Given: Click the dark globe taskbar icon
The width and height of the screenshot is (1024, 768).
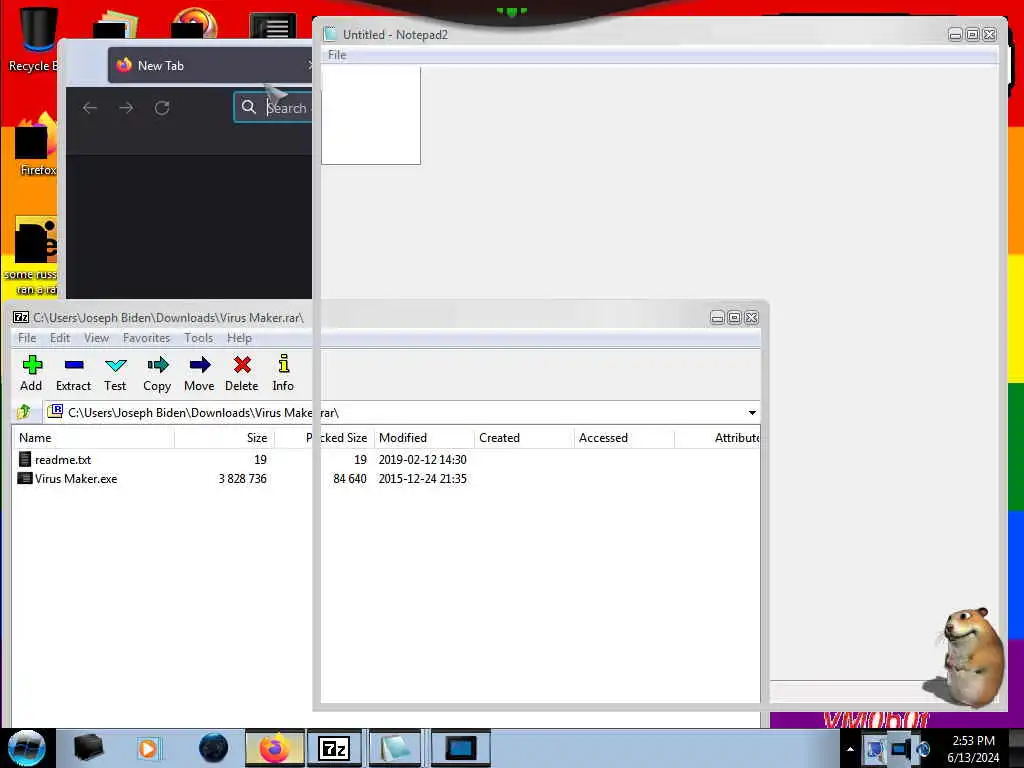Looking at the screenshot, I should tap(214, 748).
